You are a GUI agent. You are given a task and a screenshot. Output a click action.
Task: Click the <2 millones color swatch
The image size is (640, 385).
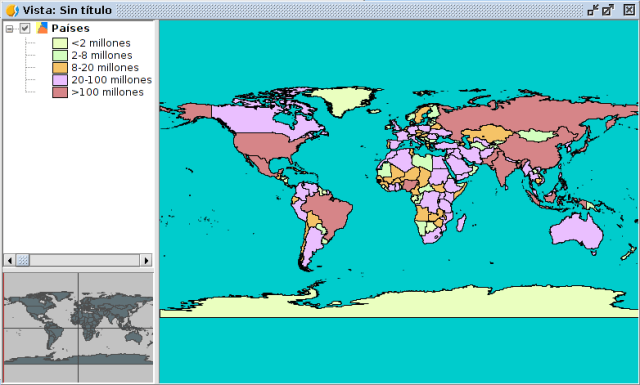60,43
